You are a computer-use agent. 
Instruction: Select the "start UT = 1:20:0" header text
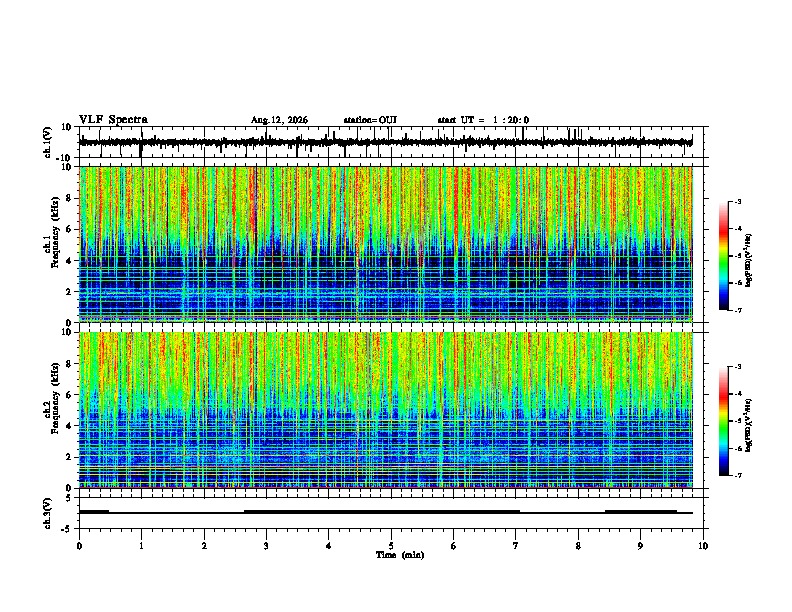pyautogui.click(x=483, y=120)
